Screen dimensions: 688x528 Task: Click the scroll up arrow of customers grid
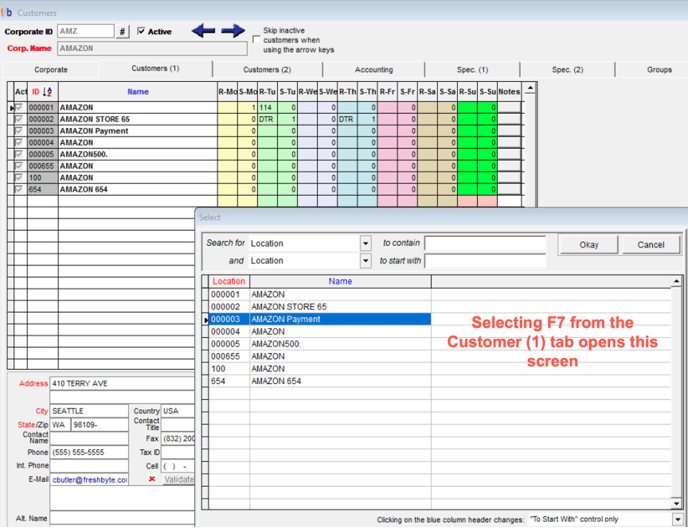(530, 89)
